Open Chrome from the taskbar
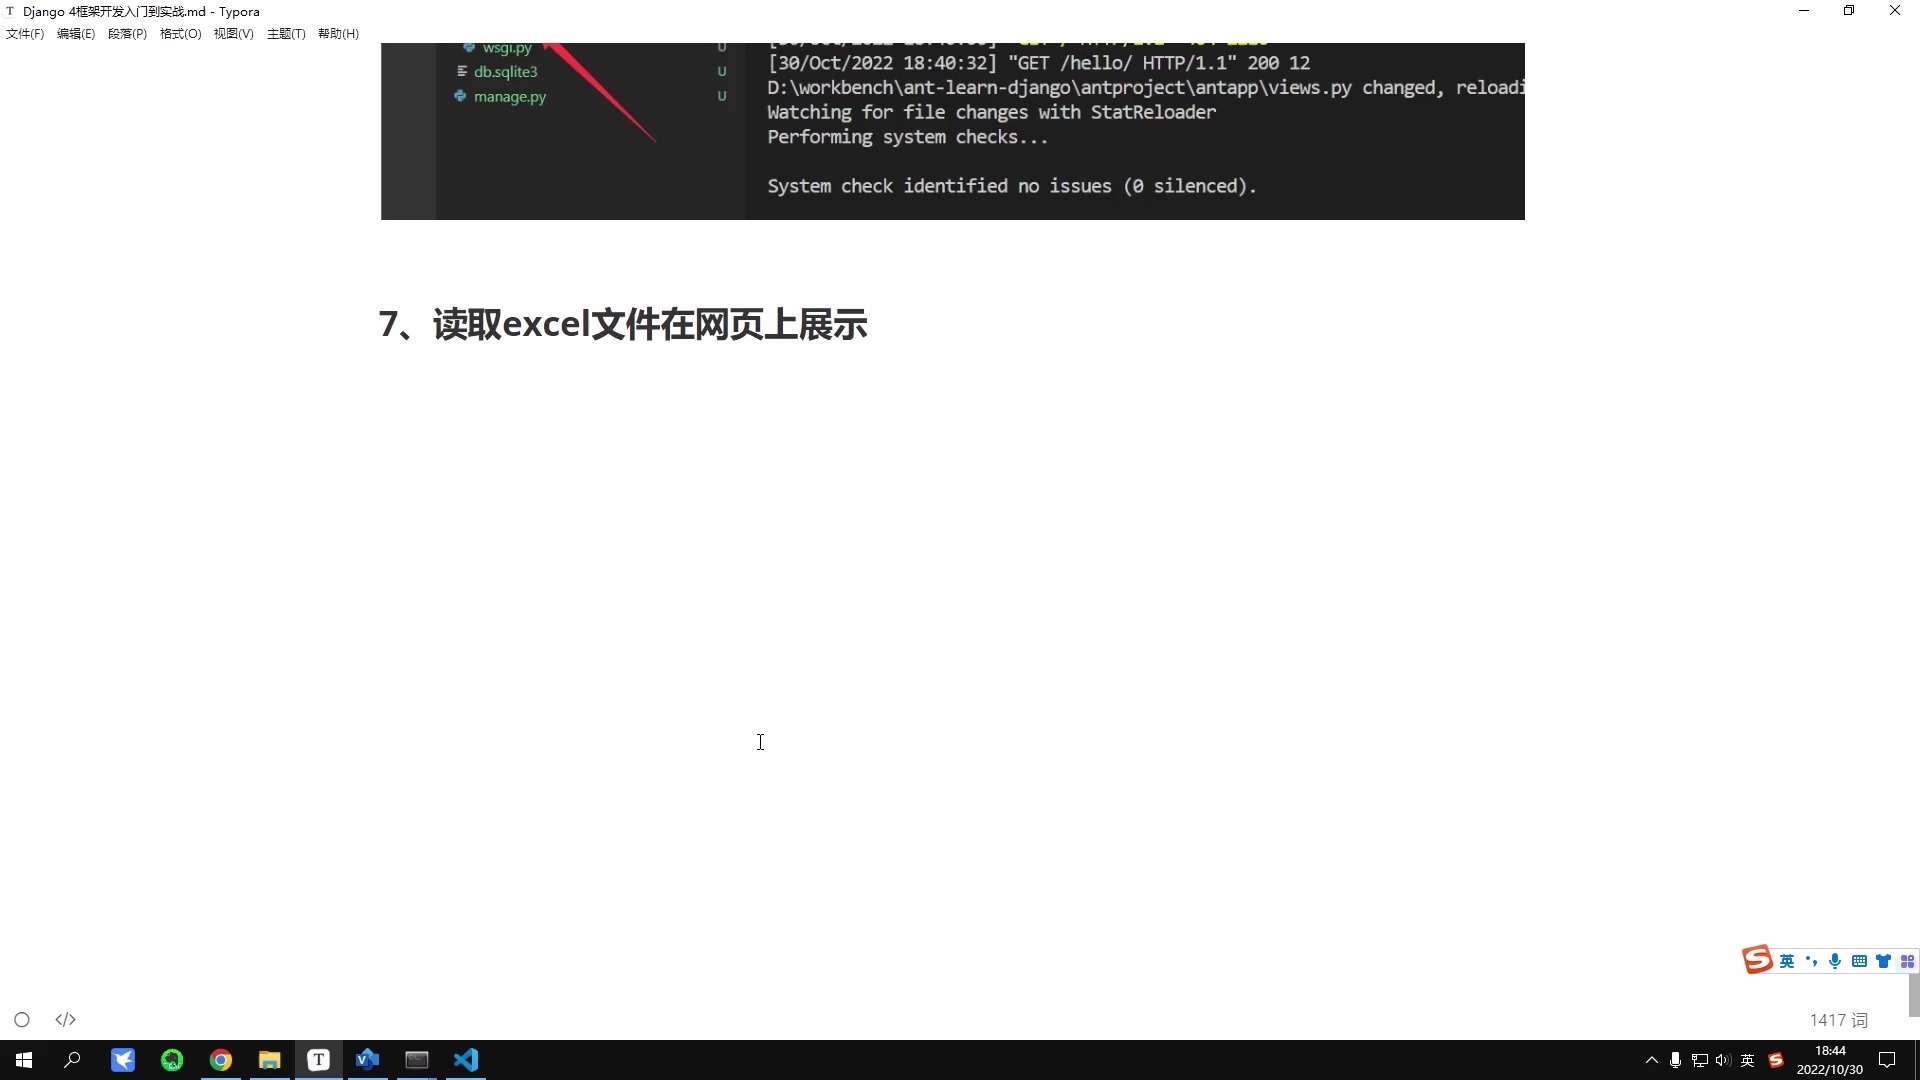This screenshot has width=1920, height=1080. pos(221,1060)
